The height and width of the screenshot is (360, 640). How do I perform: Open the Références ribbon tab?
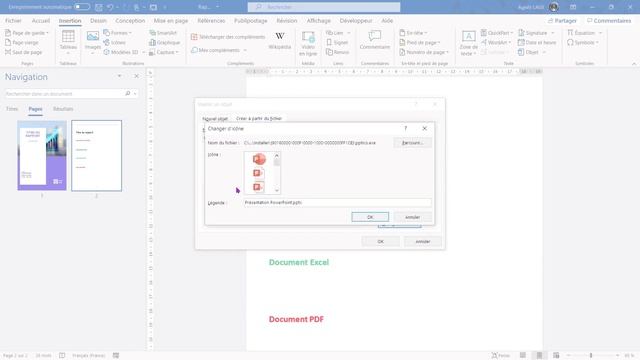211,20
